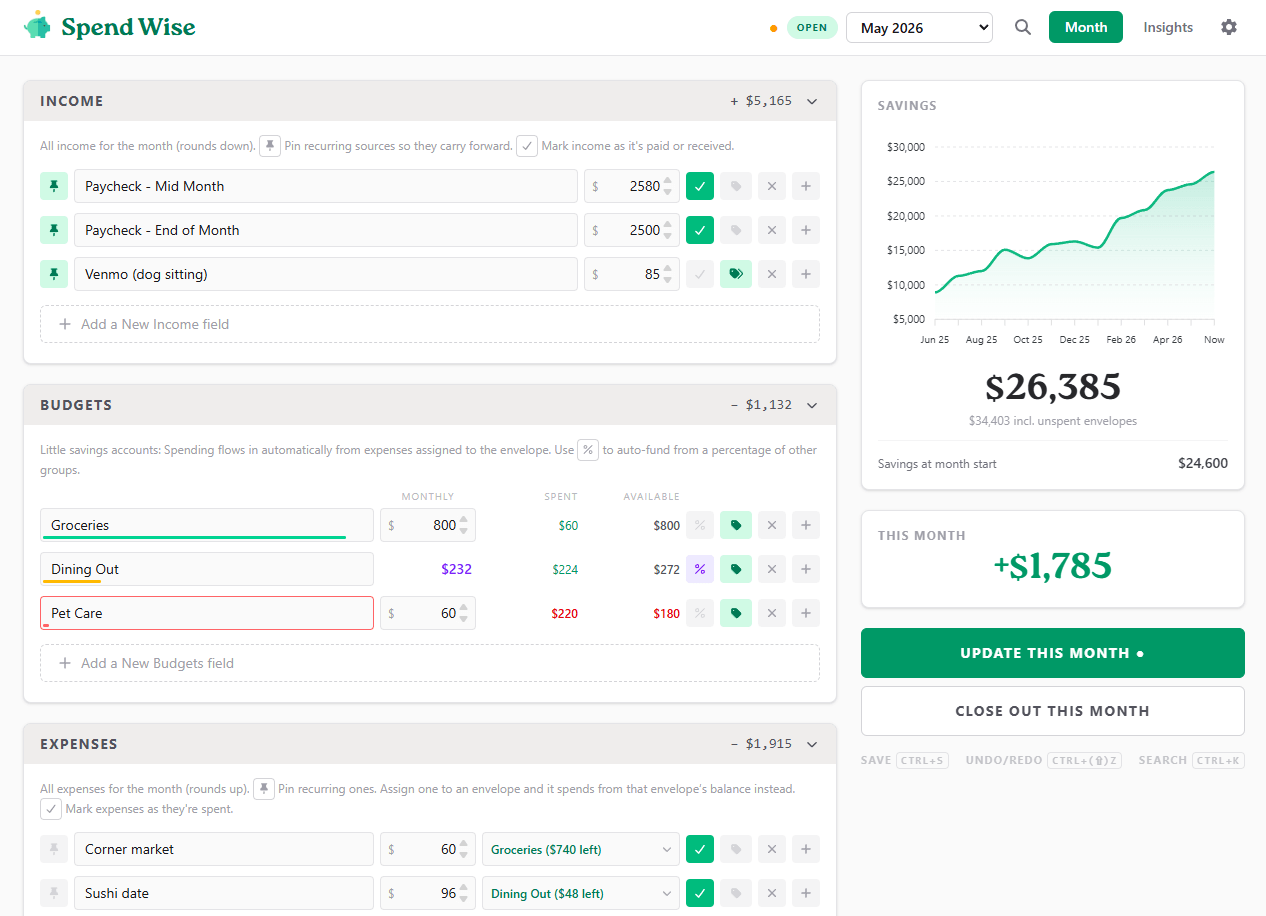The width and height of the screenshot is (1266, 916).
Task: Toggle percent auto-fund on Dining Out
Action: pyautogui.click(x=700, y=569)
